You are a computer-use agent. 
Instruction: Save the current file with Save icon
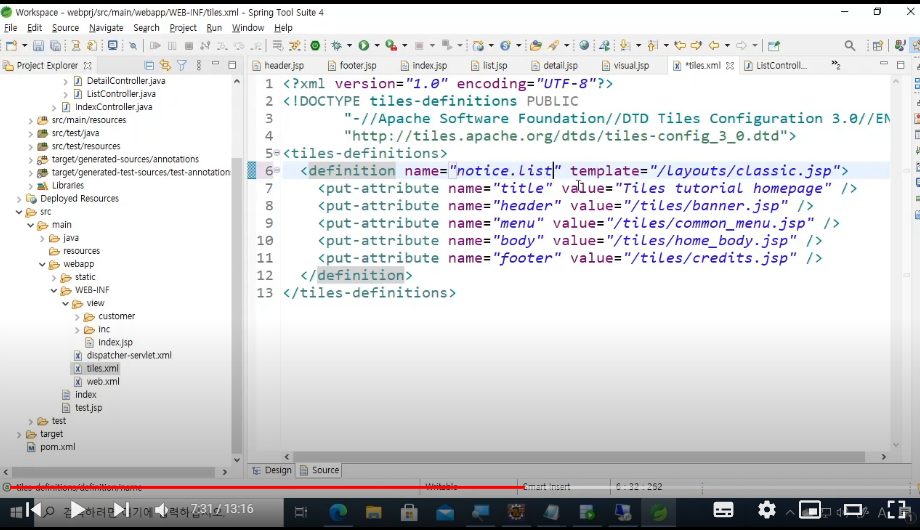pyautogui.click(x=38, y=46)
